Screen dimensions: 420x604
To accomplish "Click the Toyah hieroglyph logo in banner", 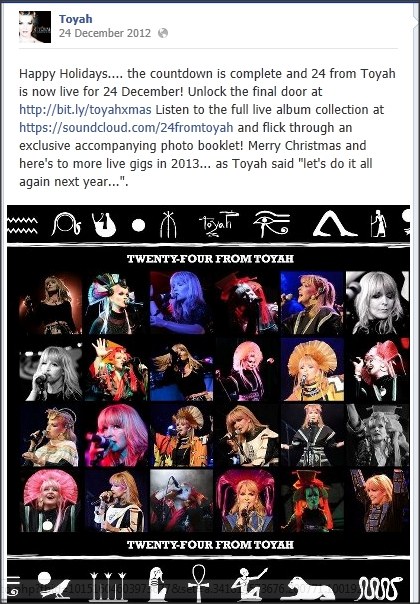I will click(218, 223).
